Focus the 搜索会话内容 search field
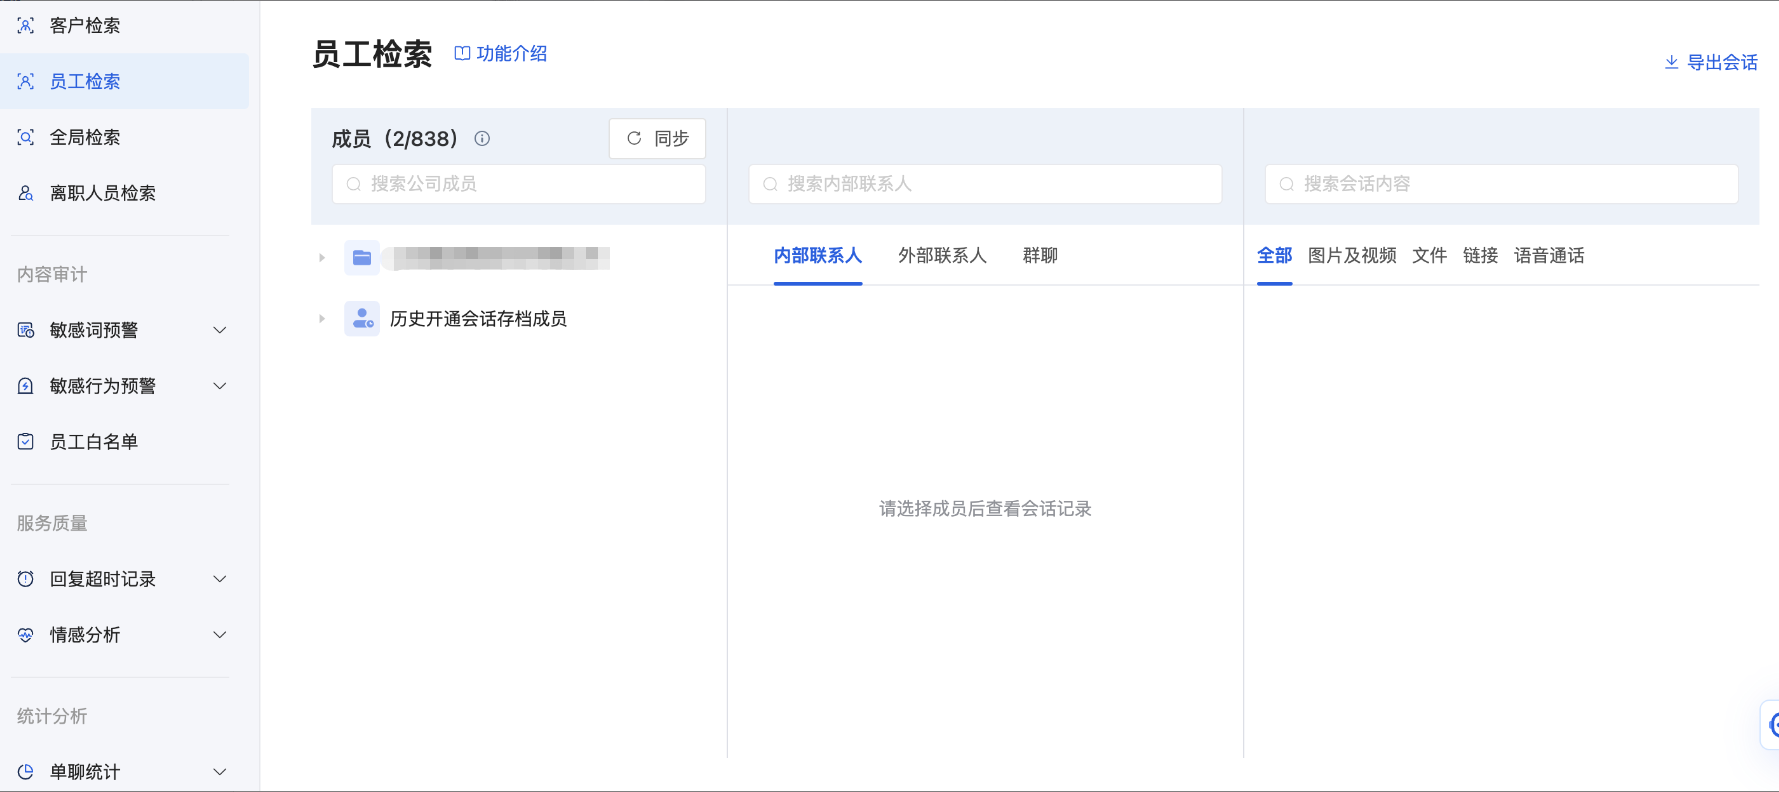This screenshot has height=792, width=1779. coord(1502,184)
